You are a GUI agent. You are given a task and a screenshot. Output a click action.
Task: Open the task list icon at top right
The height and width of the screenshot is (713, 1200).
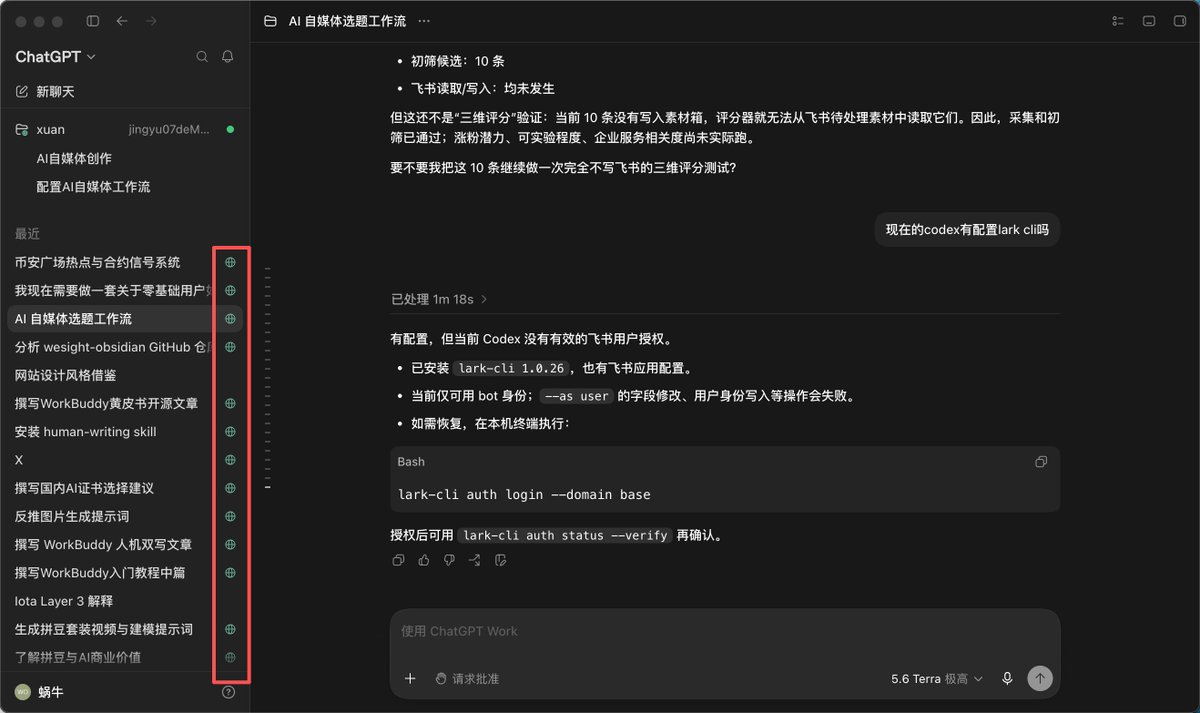click(x=1119, y=21)
